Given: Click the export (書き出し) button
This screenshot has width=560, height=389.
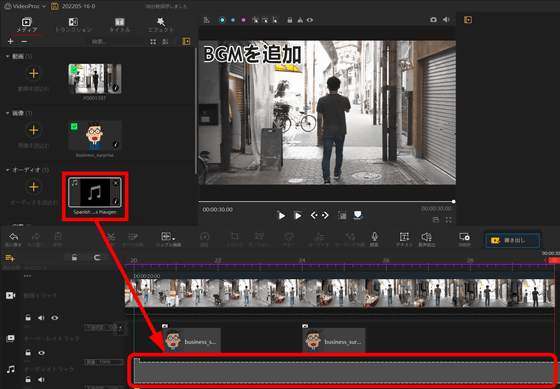Looking at the screenshot, I should [x=512, y=240].
